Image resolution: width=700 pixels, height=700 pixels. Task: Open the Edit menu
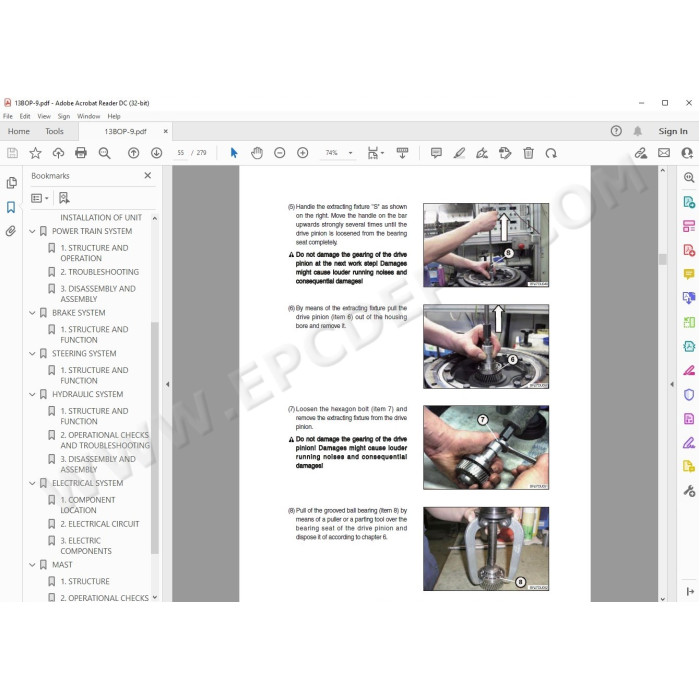[25, 116]
